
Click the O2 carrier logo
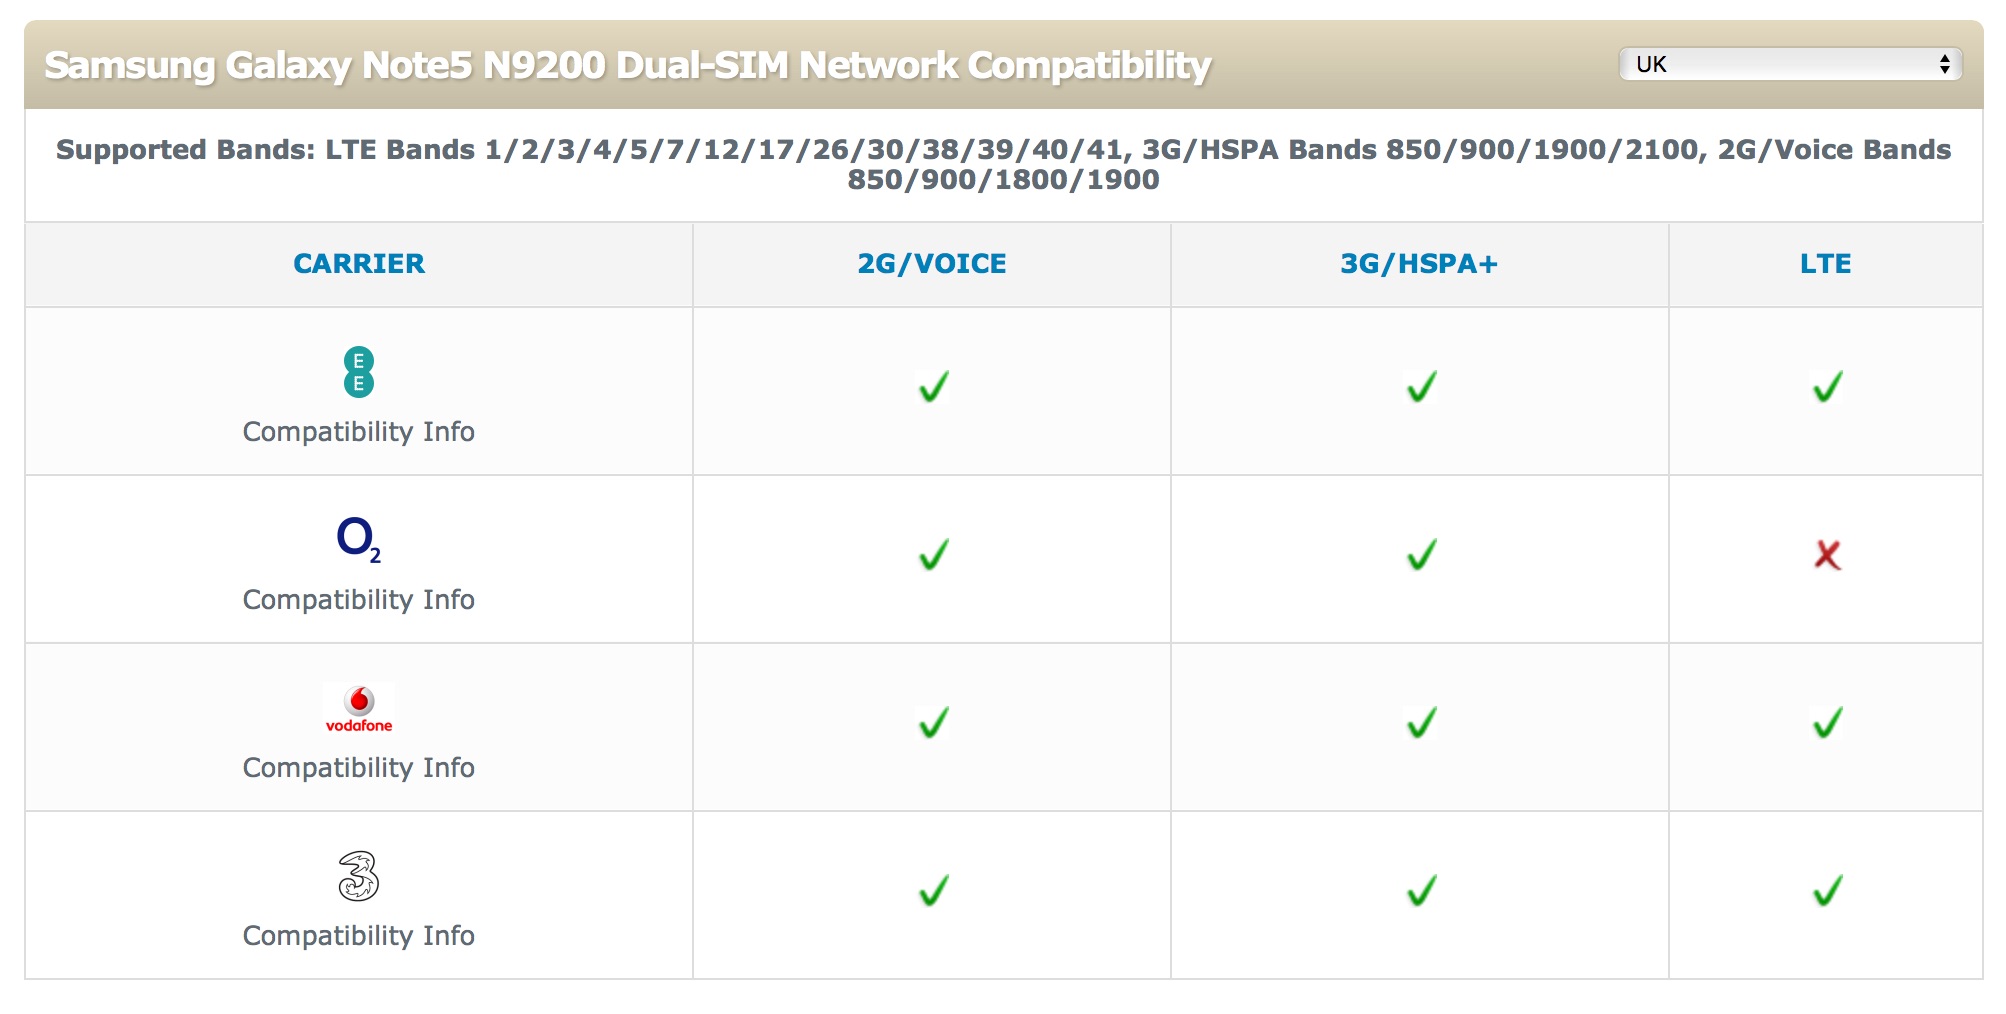(359, 539)
